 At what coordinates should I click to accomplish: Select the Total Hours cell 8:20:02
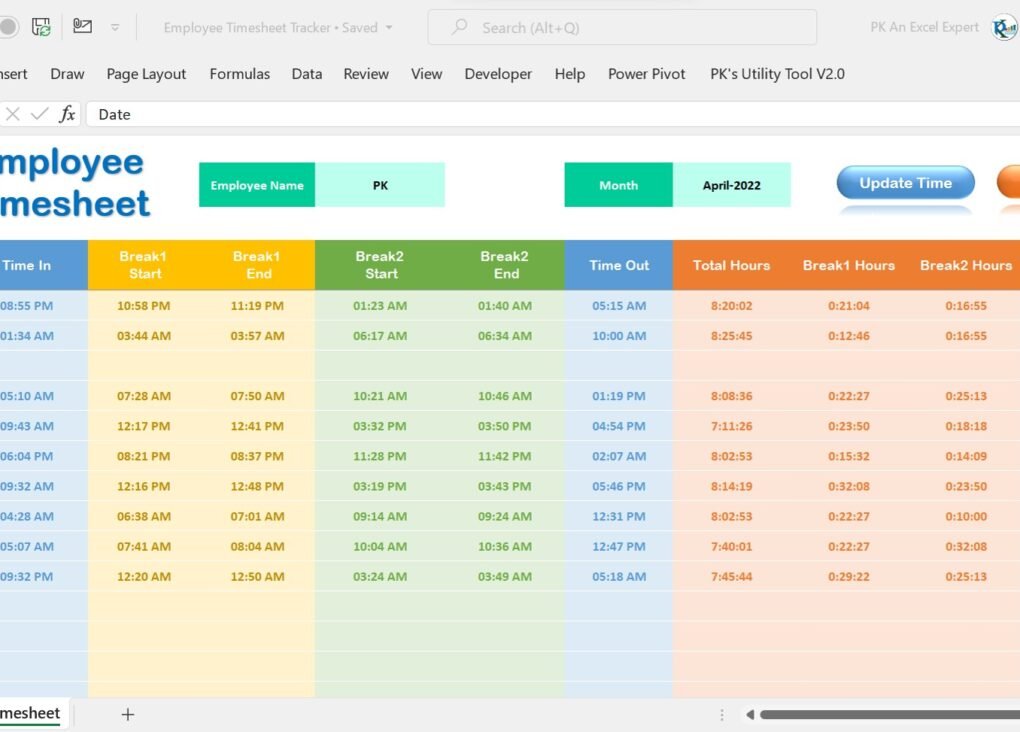[x=731, y=305]
